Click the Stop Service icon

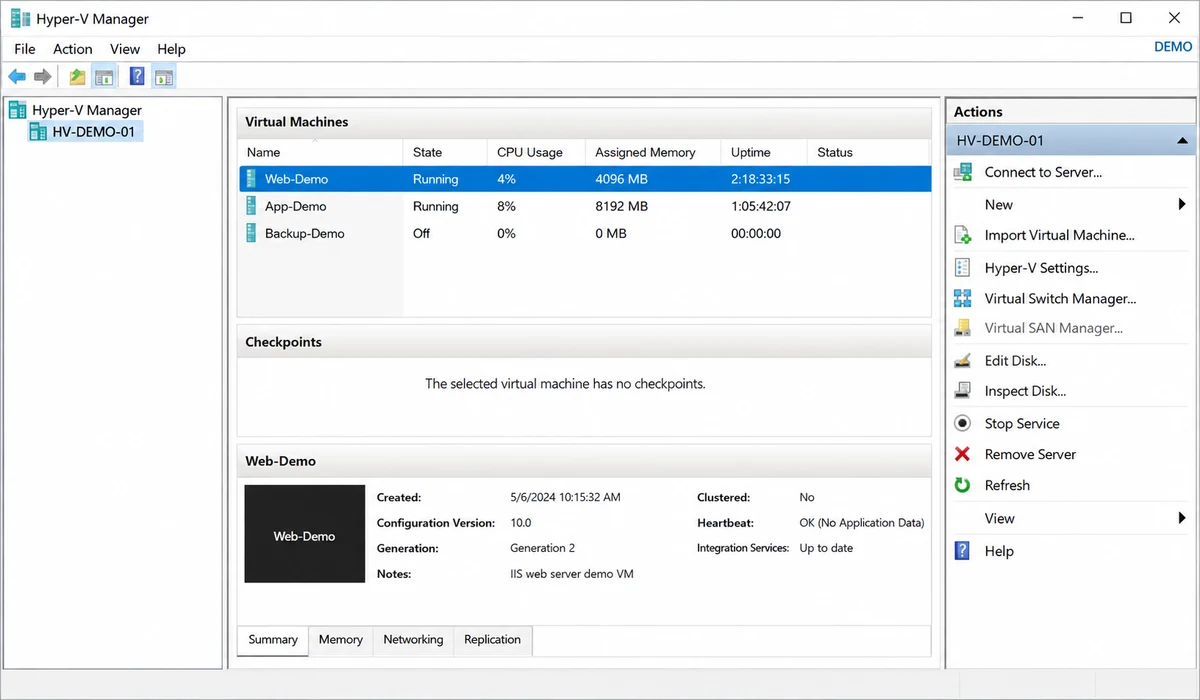[963, 423]
